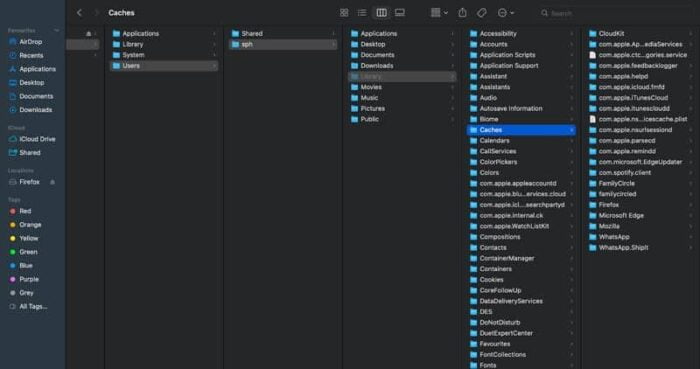
Task: Click the Edit Tags icon
Action: tap(481, 13)
